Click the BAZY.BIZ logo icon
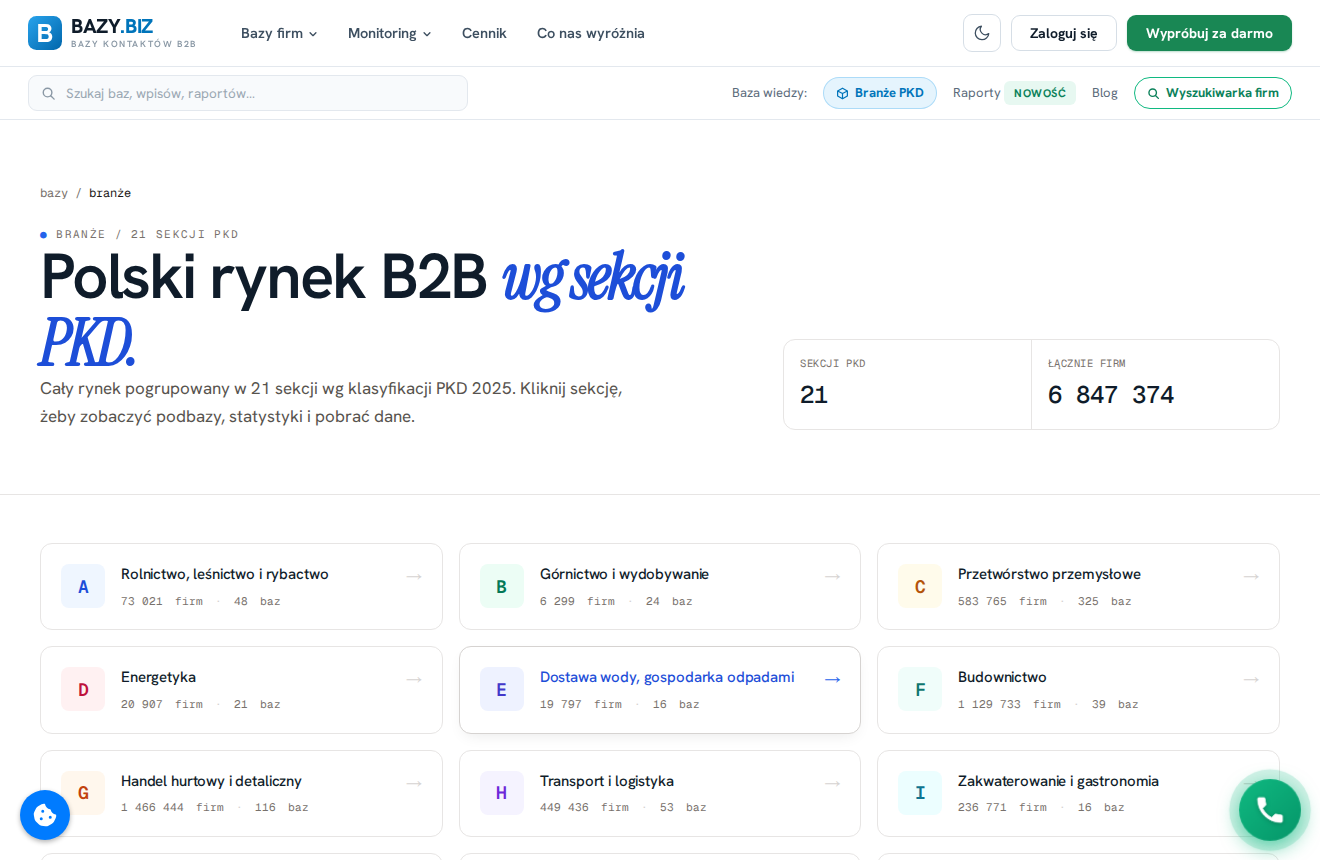The height and width of the screenshot is (860, 1320). coord(45,33)
